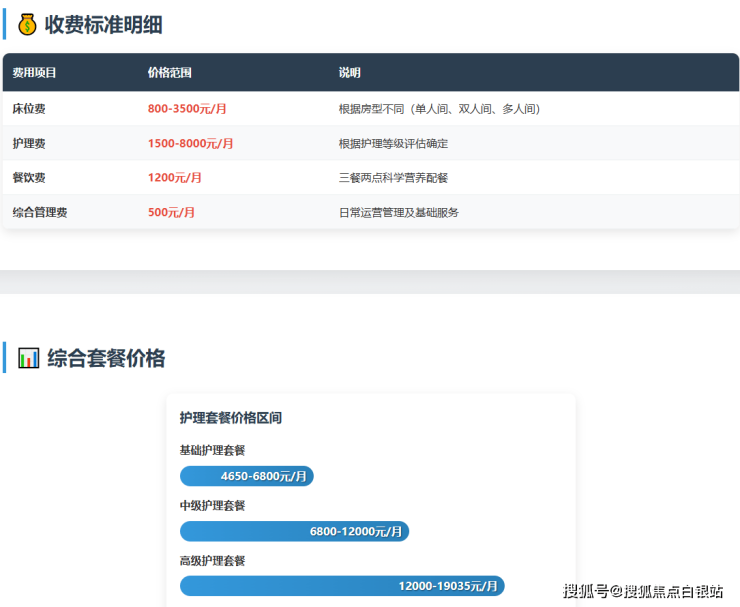Click the 500元/月 management fee price
The height and width of the screenshot is (607, 740).
click(x=171, y=213)
